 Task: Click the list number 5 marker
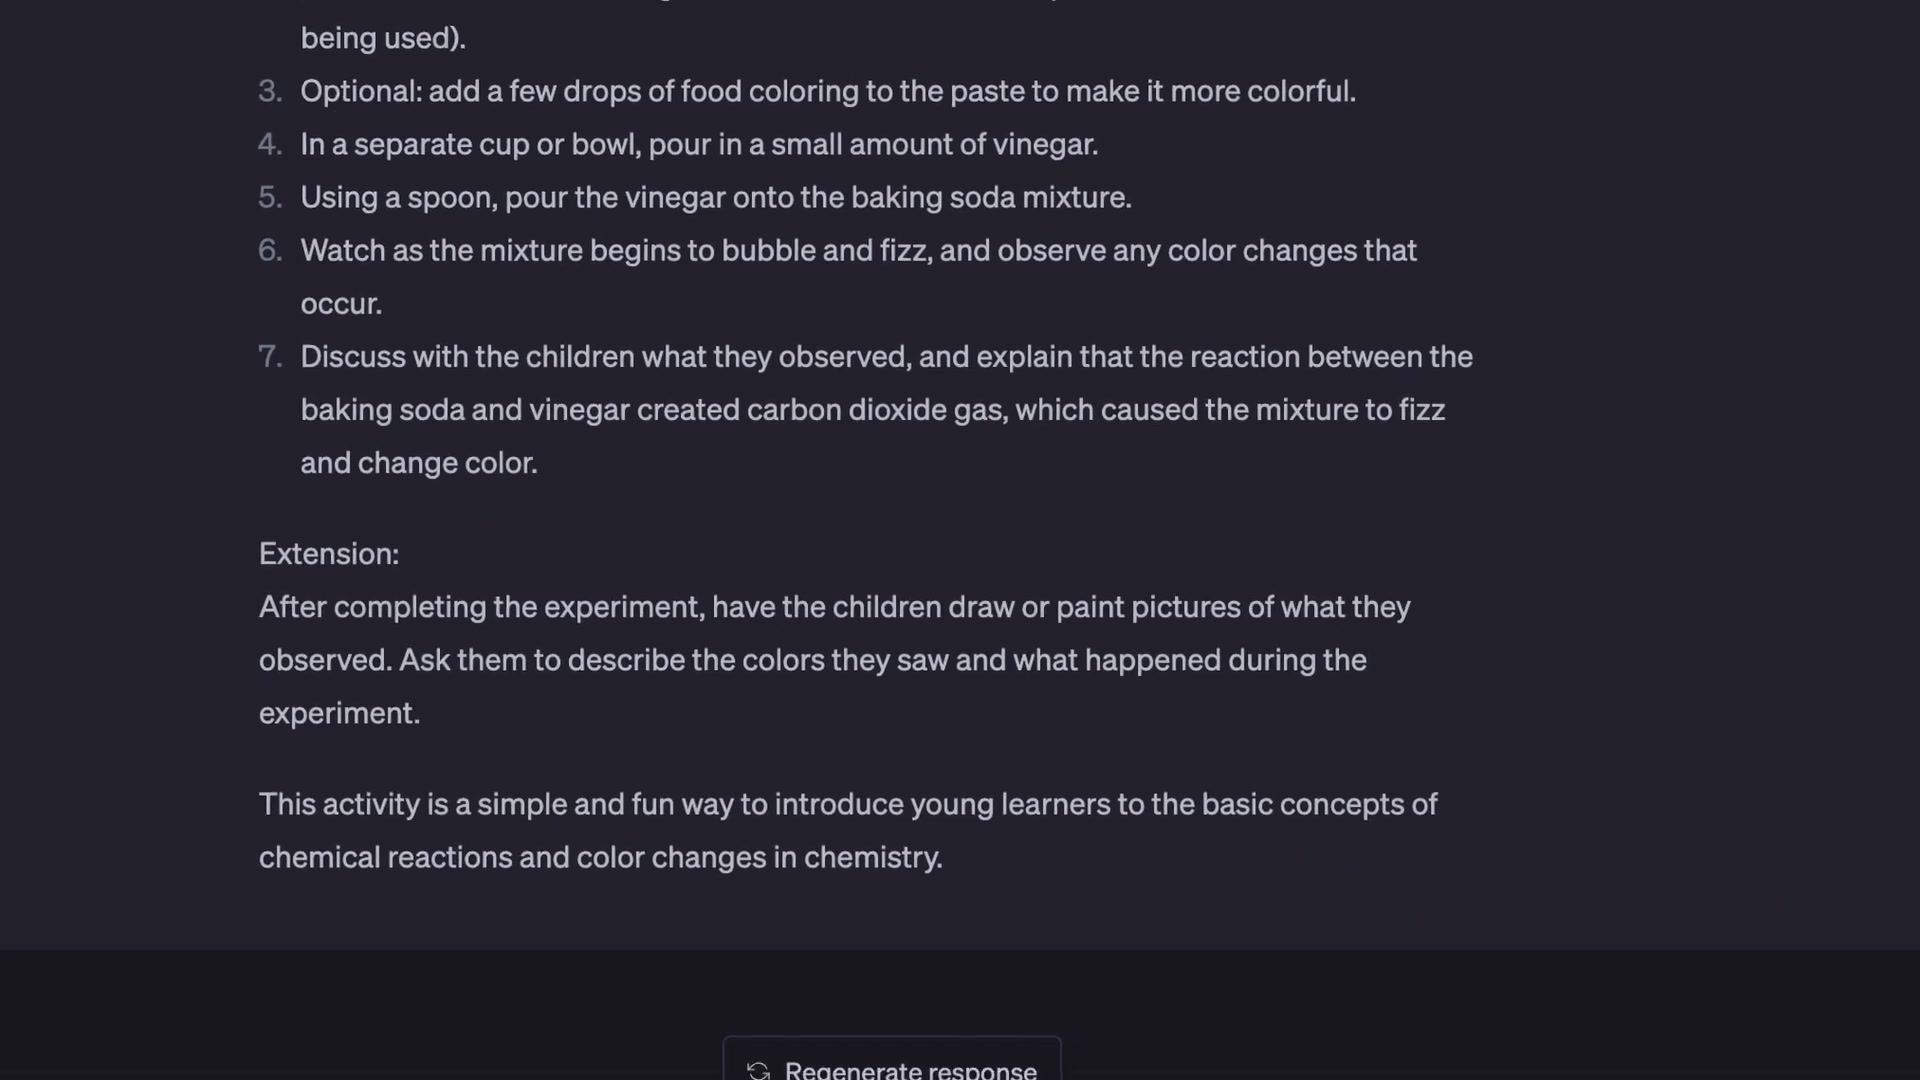tap(270, 197)
